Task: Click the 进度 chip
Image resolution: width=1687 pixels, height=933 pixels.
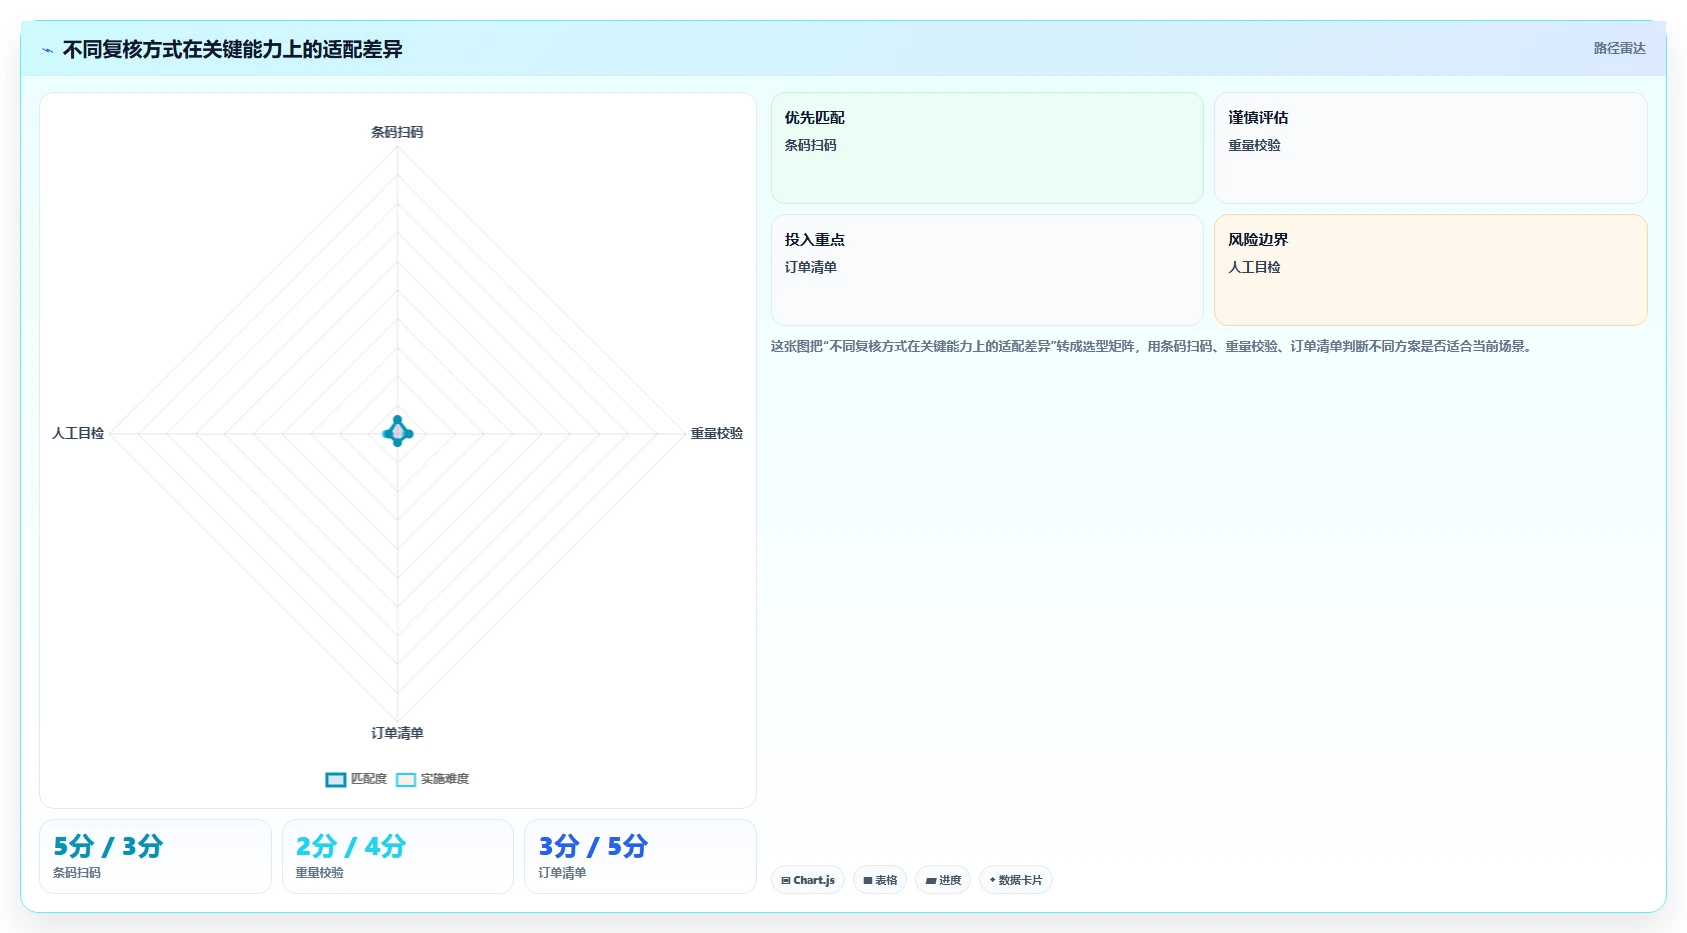Action: tap(943, 880)
